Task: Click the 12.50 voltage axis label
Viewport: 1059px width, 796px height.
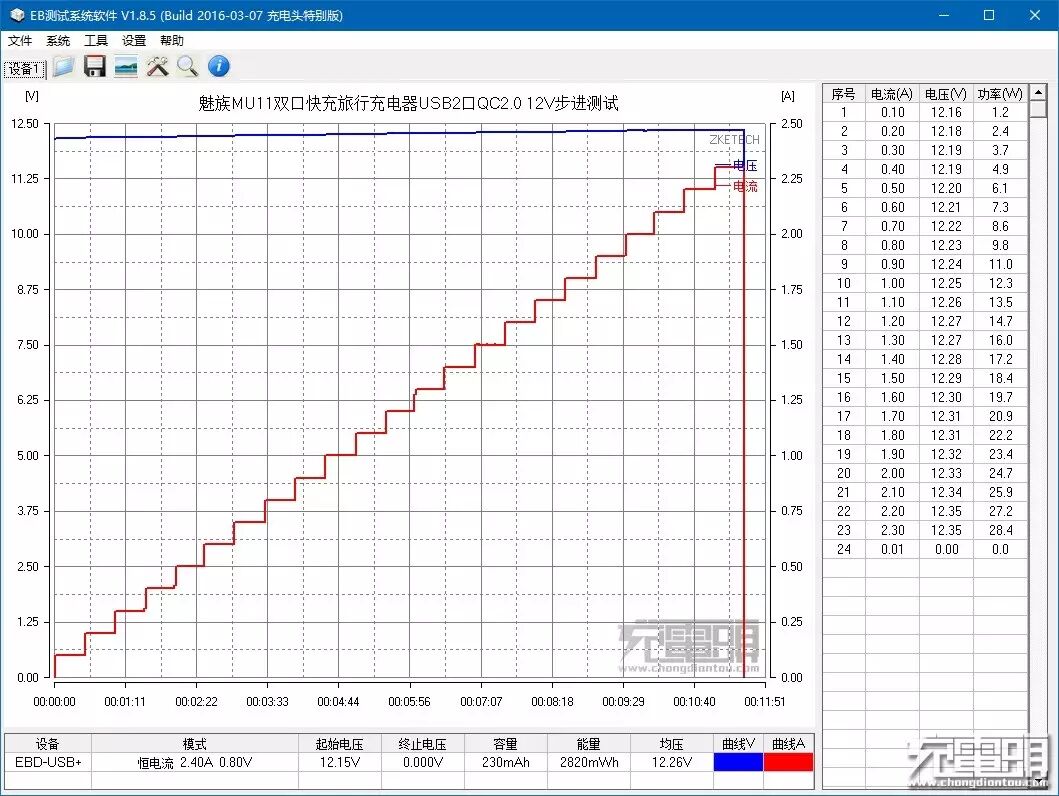Action: click(x=25, y=124)
